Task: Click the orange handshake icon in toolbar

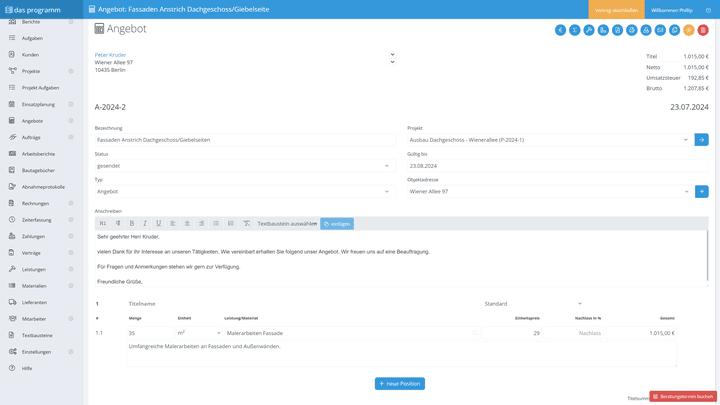Action: (x=689, y=30)
